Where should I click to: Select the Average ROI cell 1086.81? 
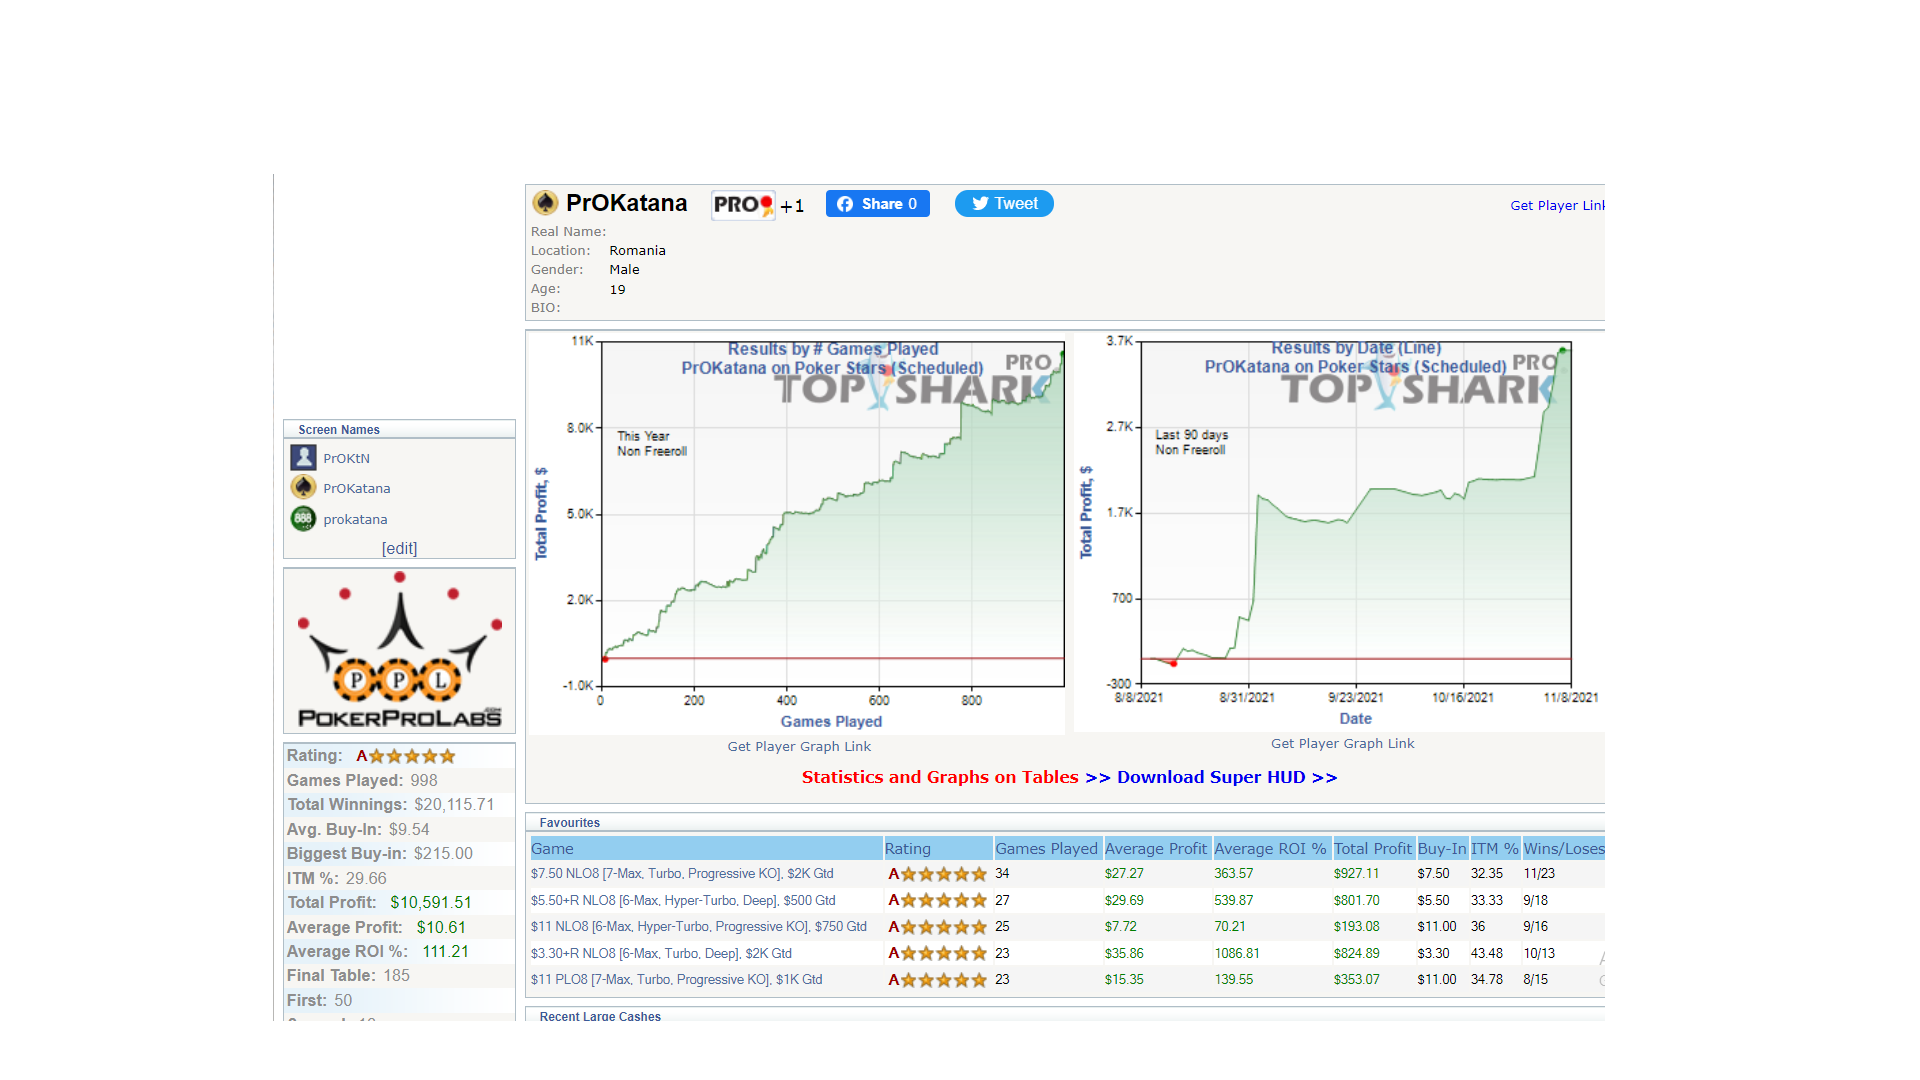(x=1237, y=954)
